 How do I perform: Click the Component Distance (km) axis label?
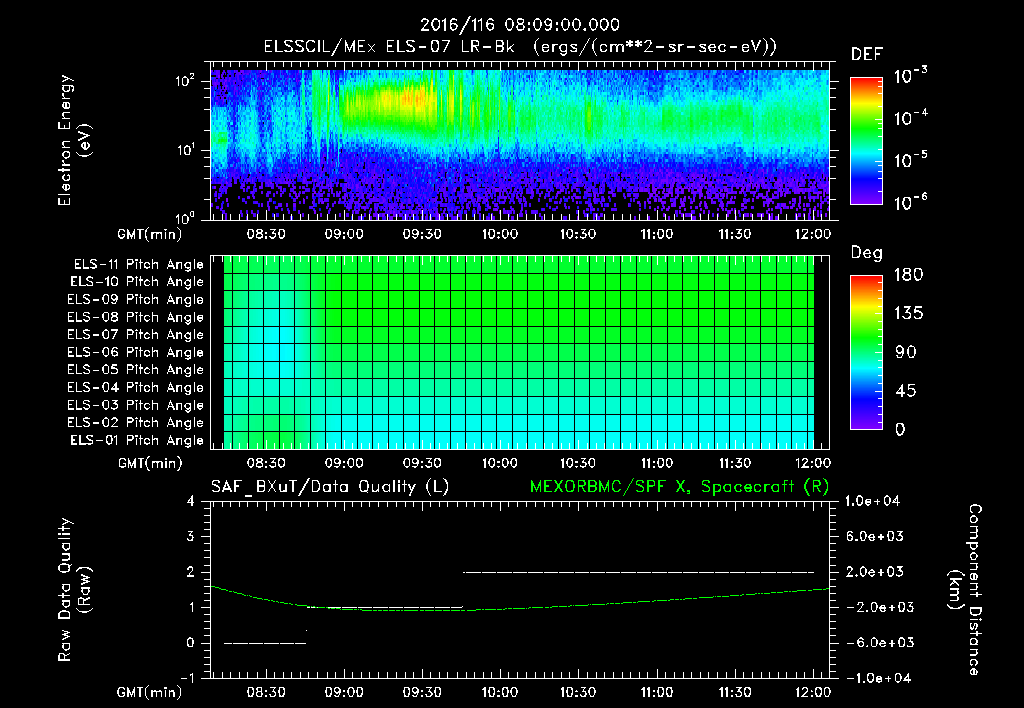pyautogui.click(x=965, y=590)
